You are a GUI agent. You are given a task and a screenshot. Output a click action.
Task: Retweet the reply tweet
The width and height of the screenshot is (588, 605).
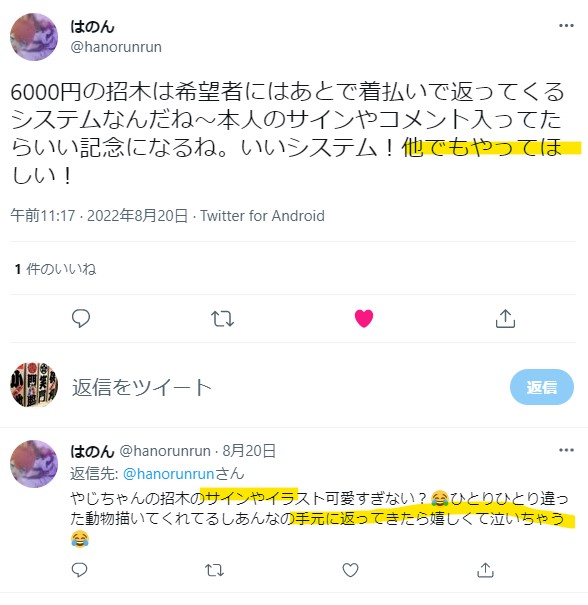point(214,570)
